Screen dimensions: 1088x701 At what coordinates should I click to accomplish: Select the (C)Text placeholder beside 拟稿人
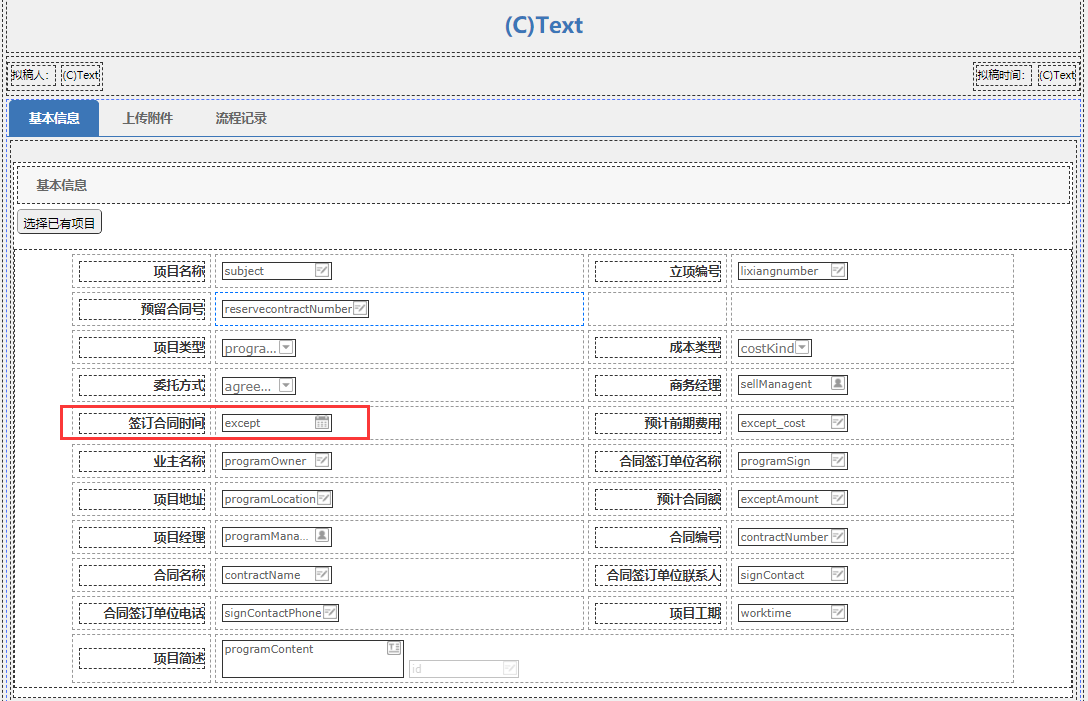[x=81, y=75]
